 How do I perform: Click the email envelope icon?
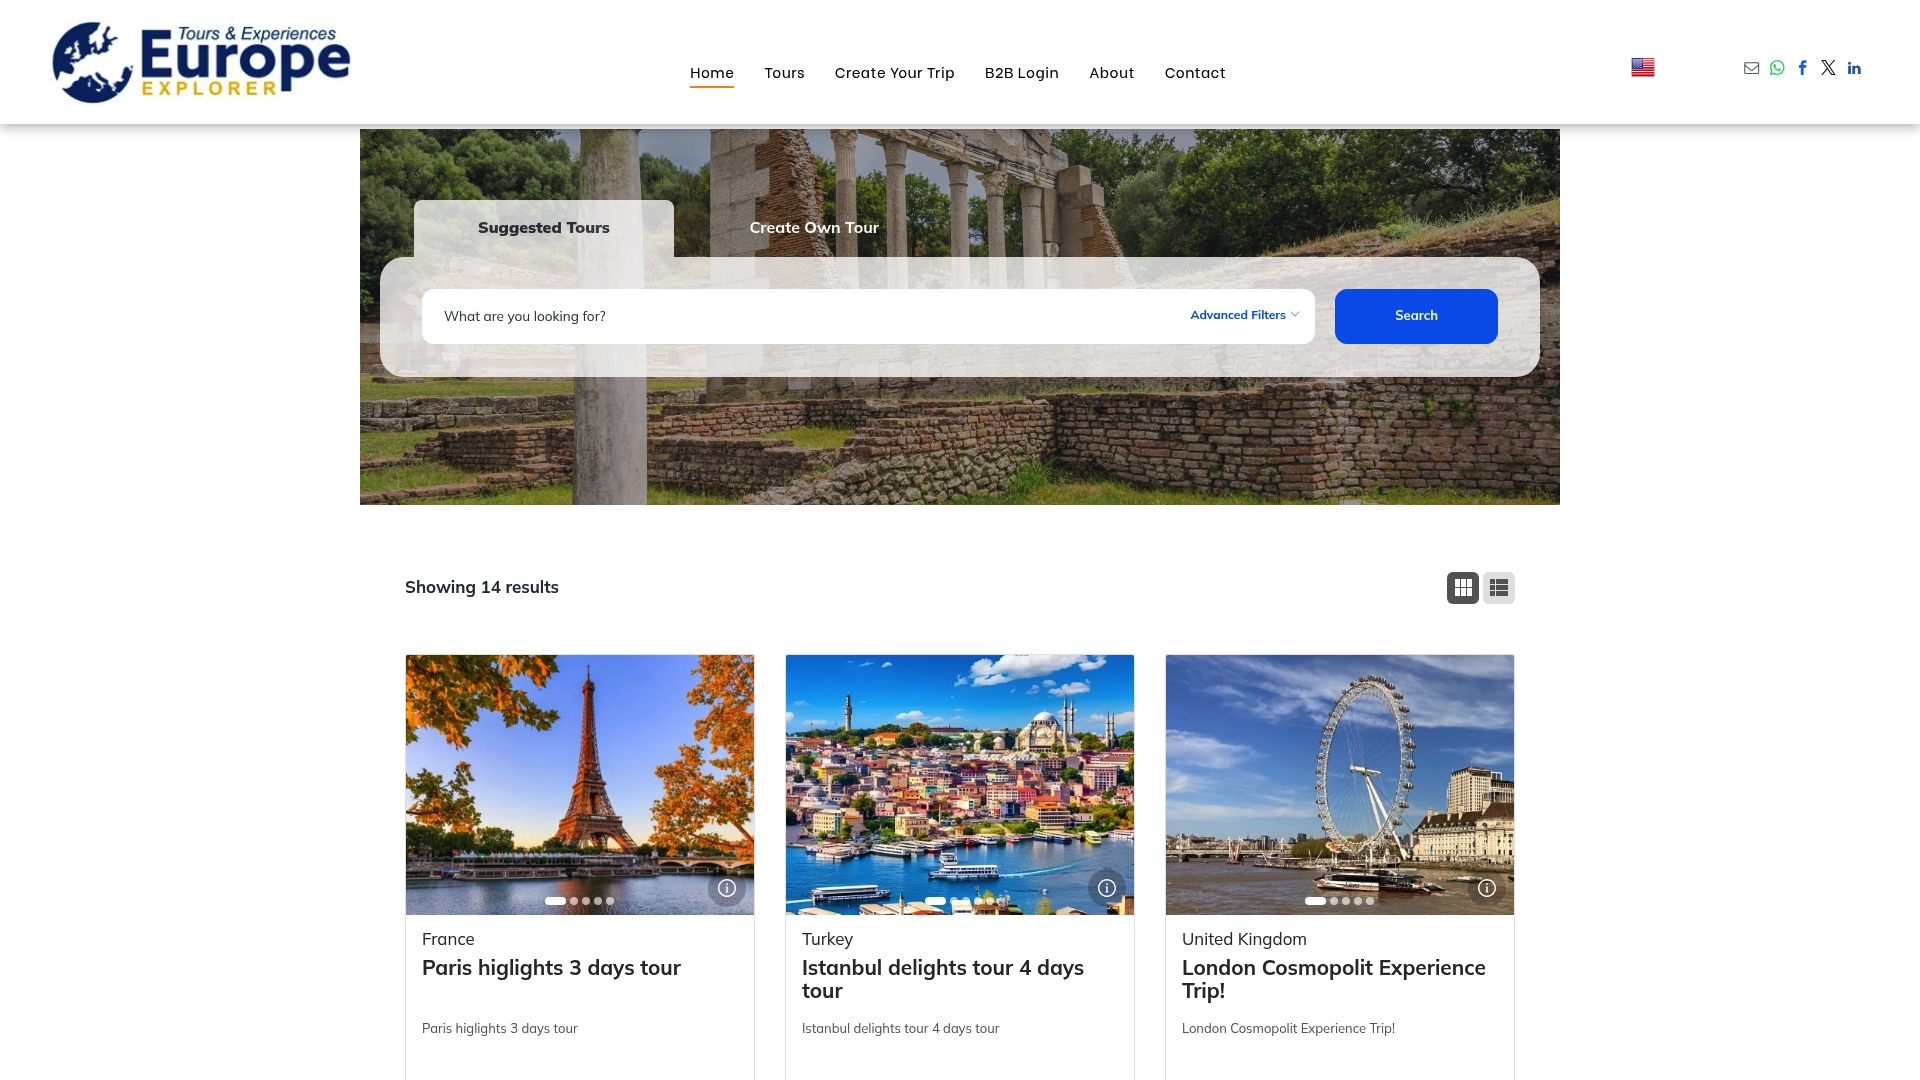(x=1751, y=68)
